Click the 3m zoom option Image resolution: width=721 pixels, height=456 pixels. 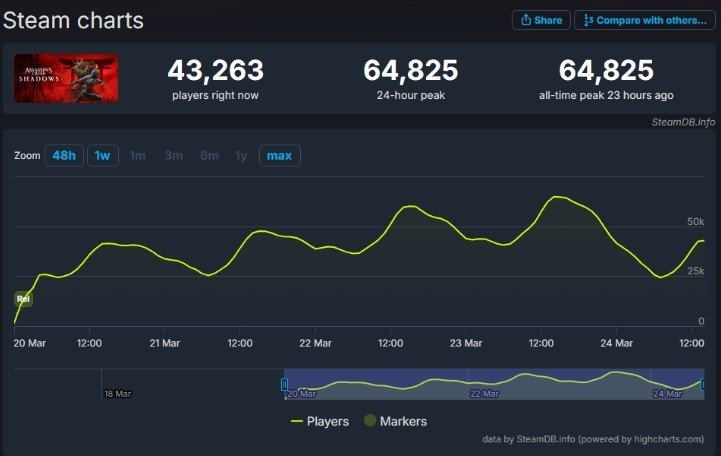pos(174,155)
